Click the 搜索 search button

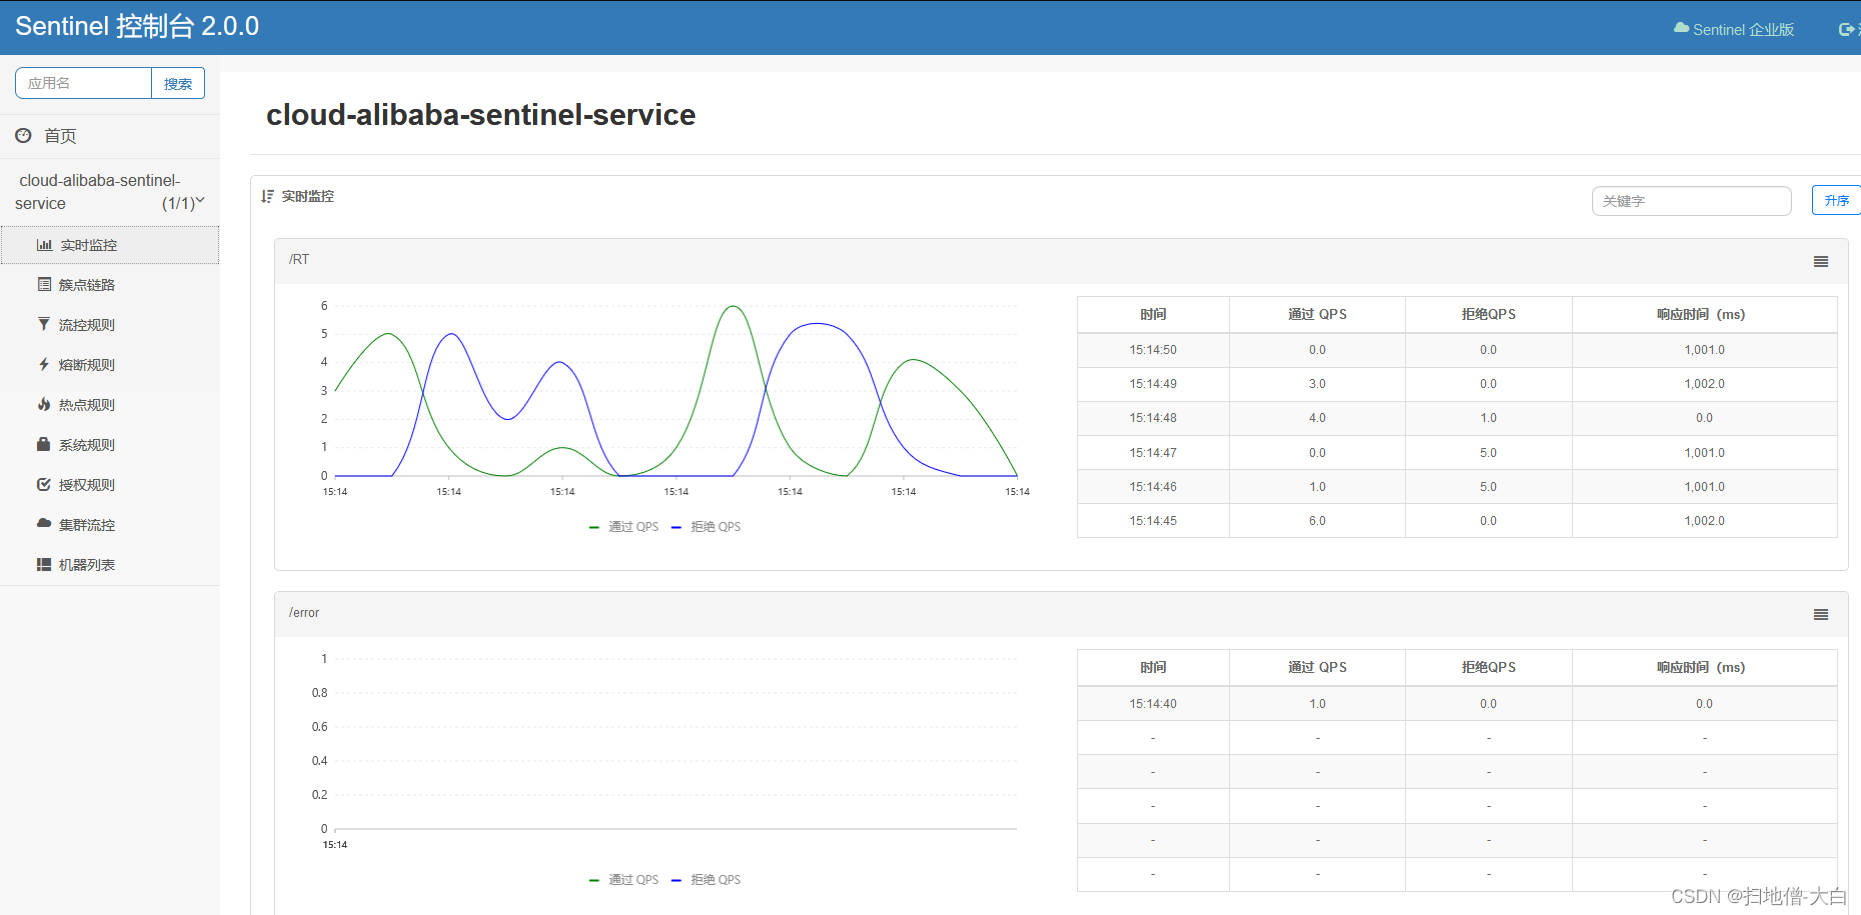pos(178,83)
